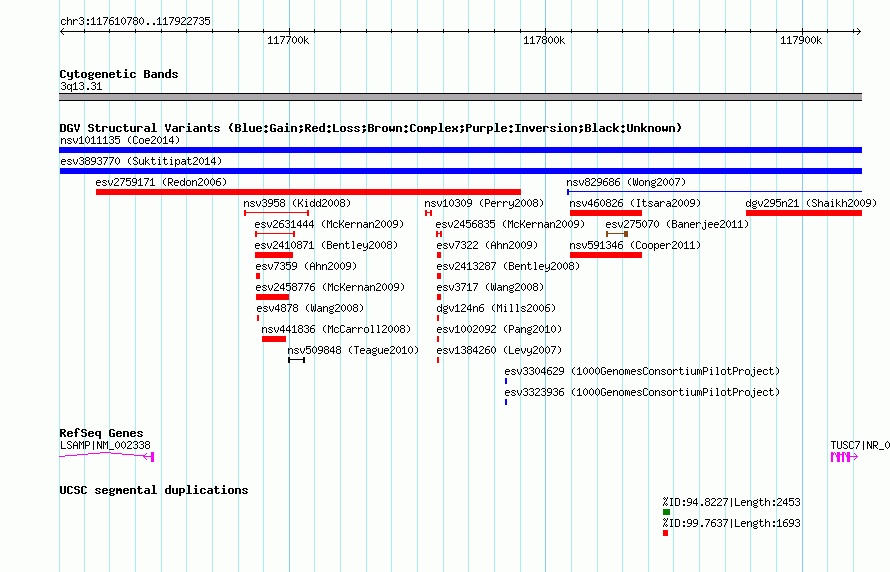Click the nsv591346 (Cooper2011) red bar
Image resolution: width=890 pixels, height=572 pixels.
point(606,255)
